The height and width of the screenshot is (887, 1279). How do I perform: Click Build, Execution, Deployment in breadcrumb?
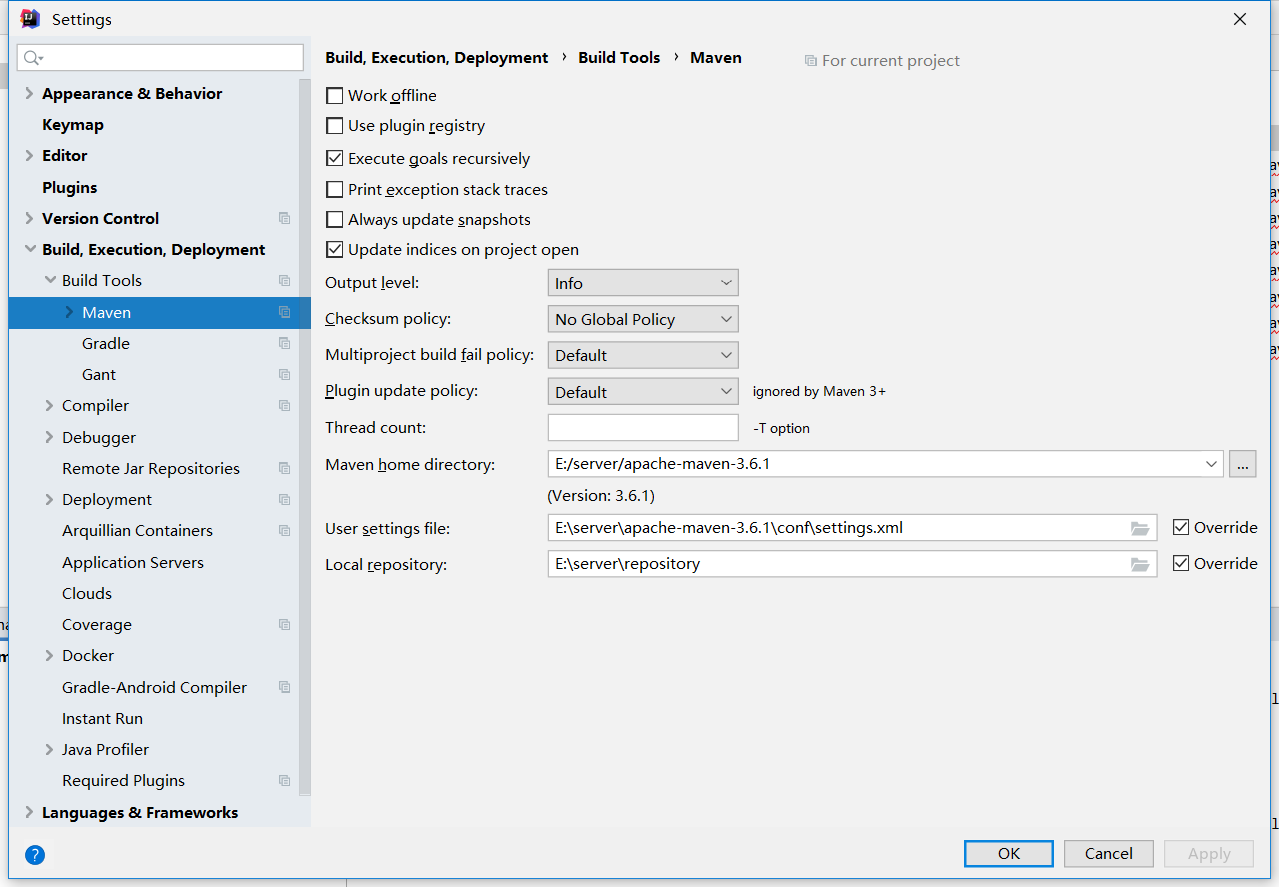point(436,57)
